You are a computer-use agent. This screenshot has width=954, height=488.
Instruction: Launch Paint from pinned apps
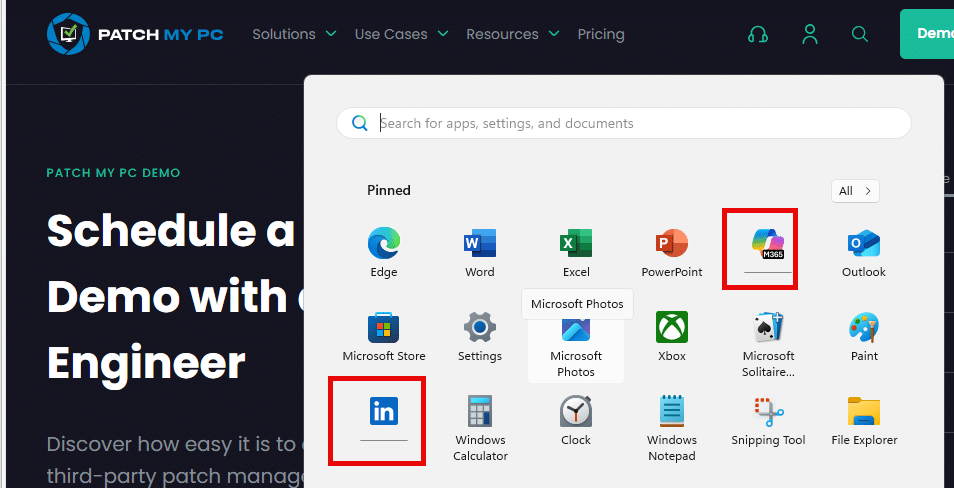[864, 336]
